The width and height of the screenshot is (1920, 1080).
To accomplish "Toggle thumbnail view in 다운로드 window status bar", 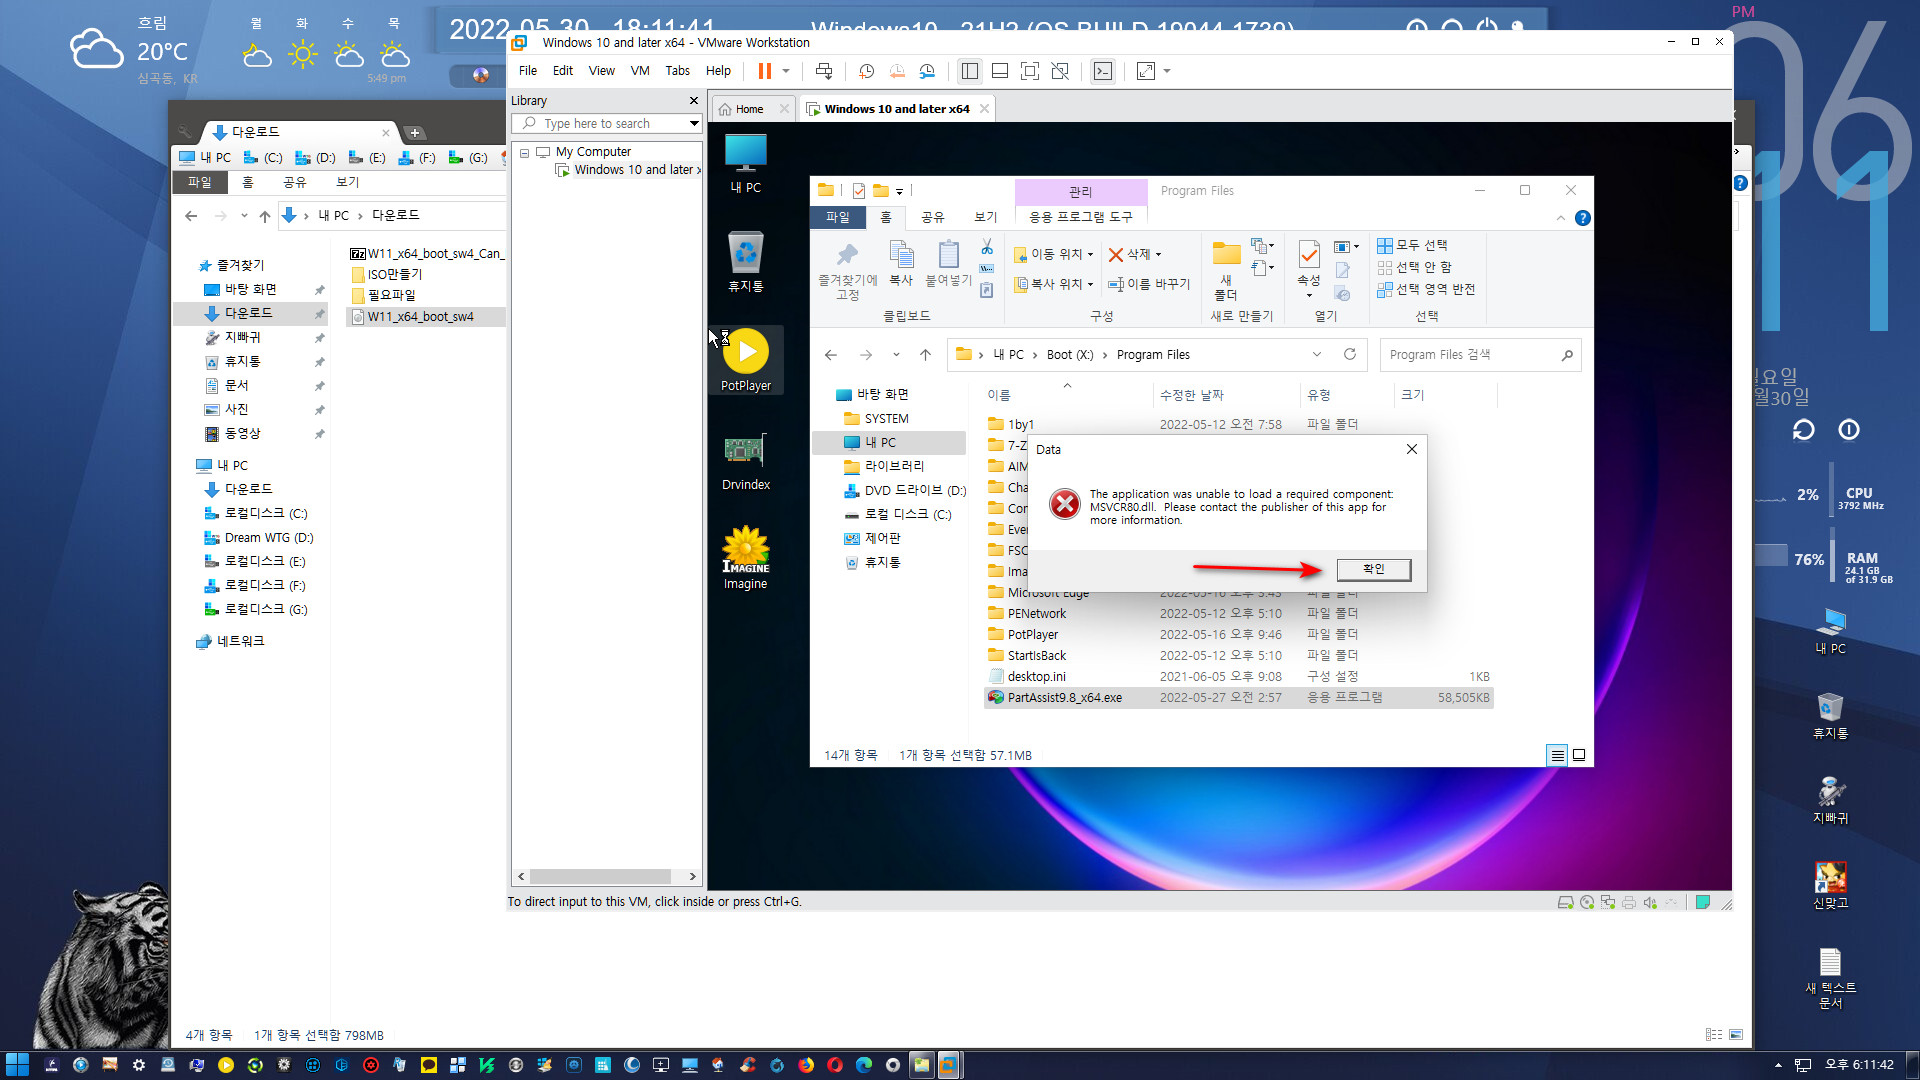I will (1736, 1035).
